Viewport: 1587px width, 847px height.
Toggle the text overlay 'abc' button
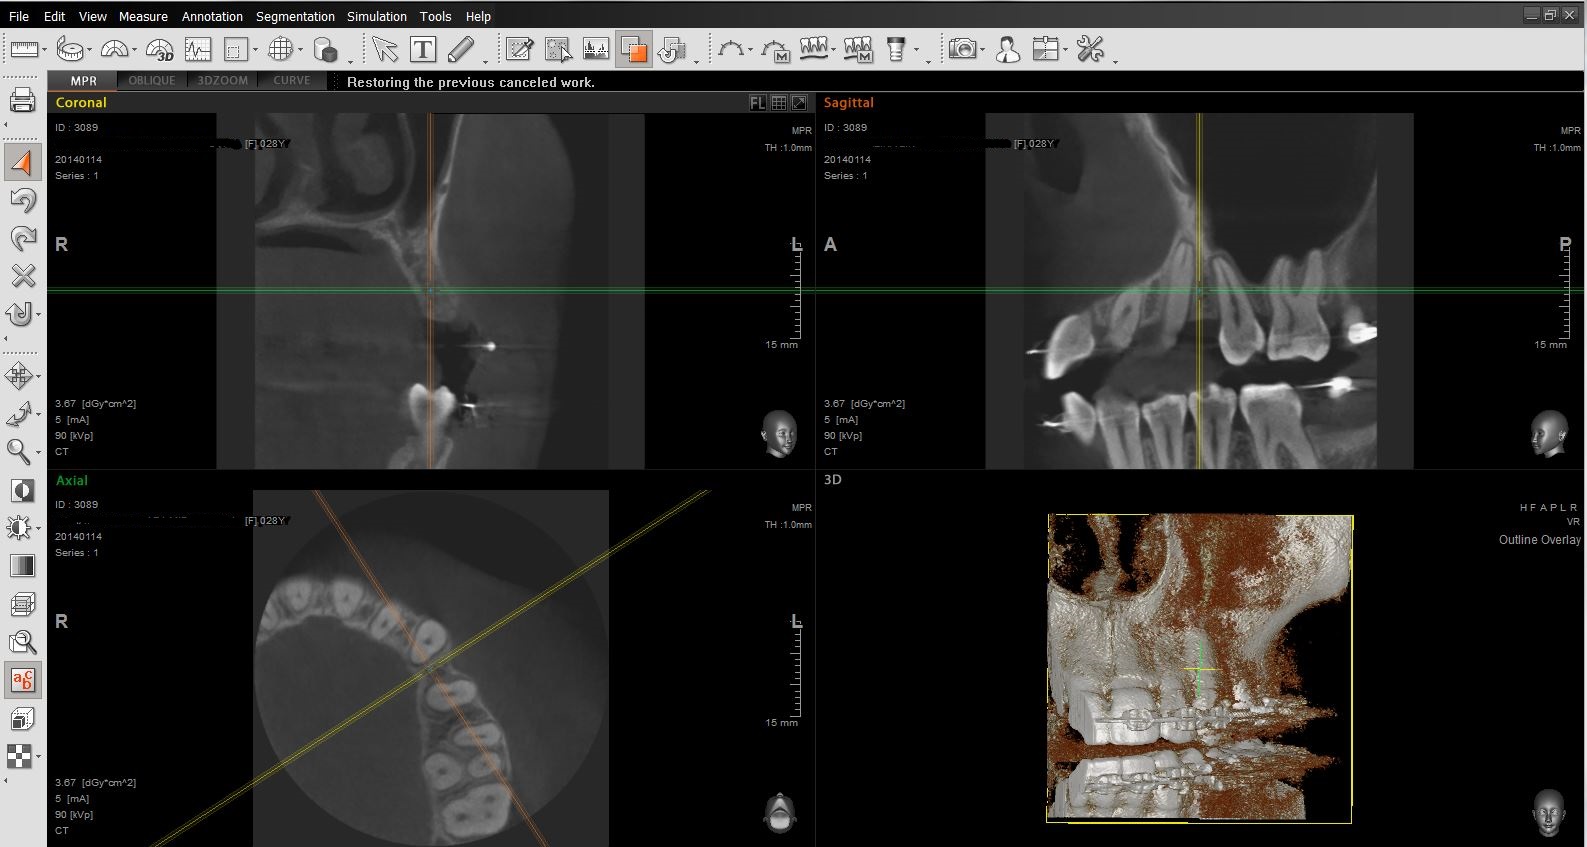[22, 681]
